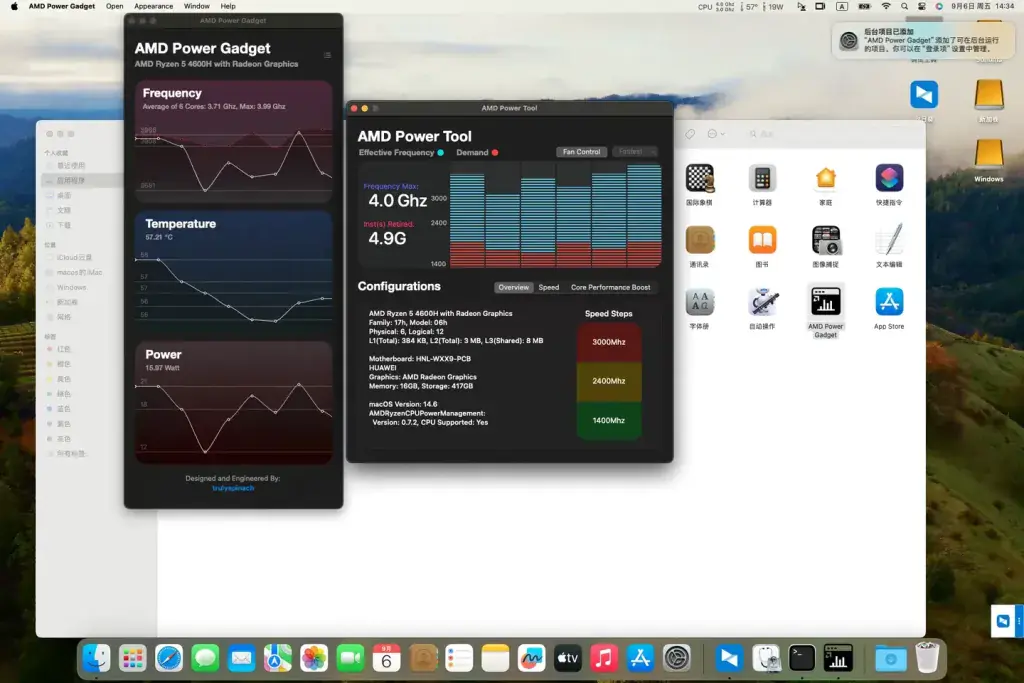
Task: Open Terminal from the Dock
Action: click(801, 658)
